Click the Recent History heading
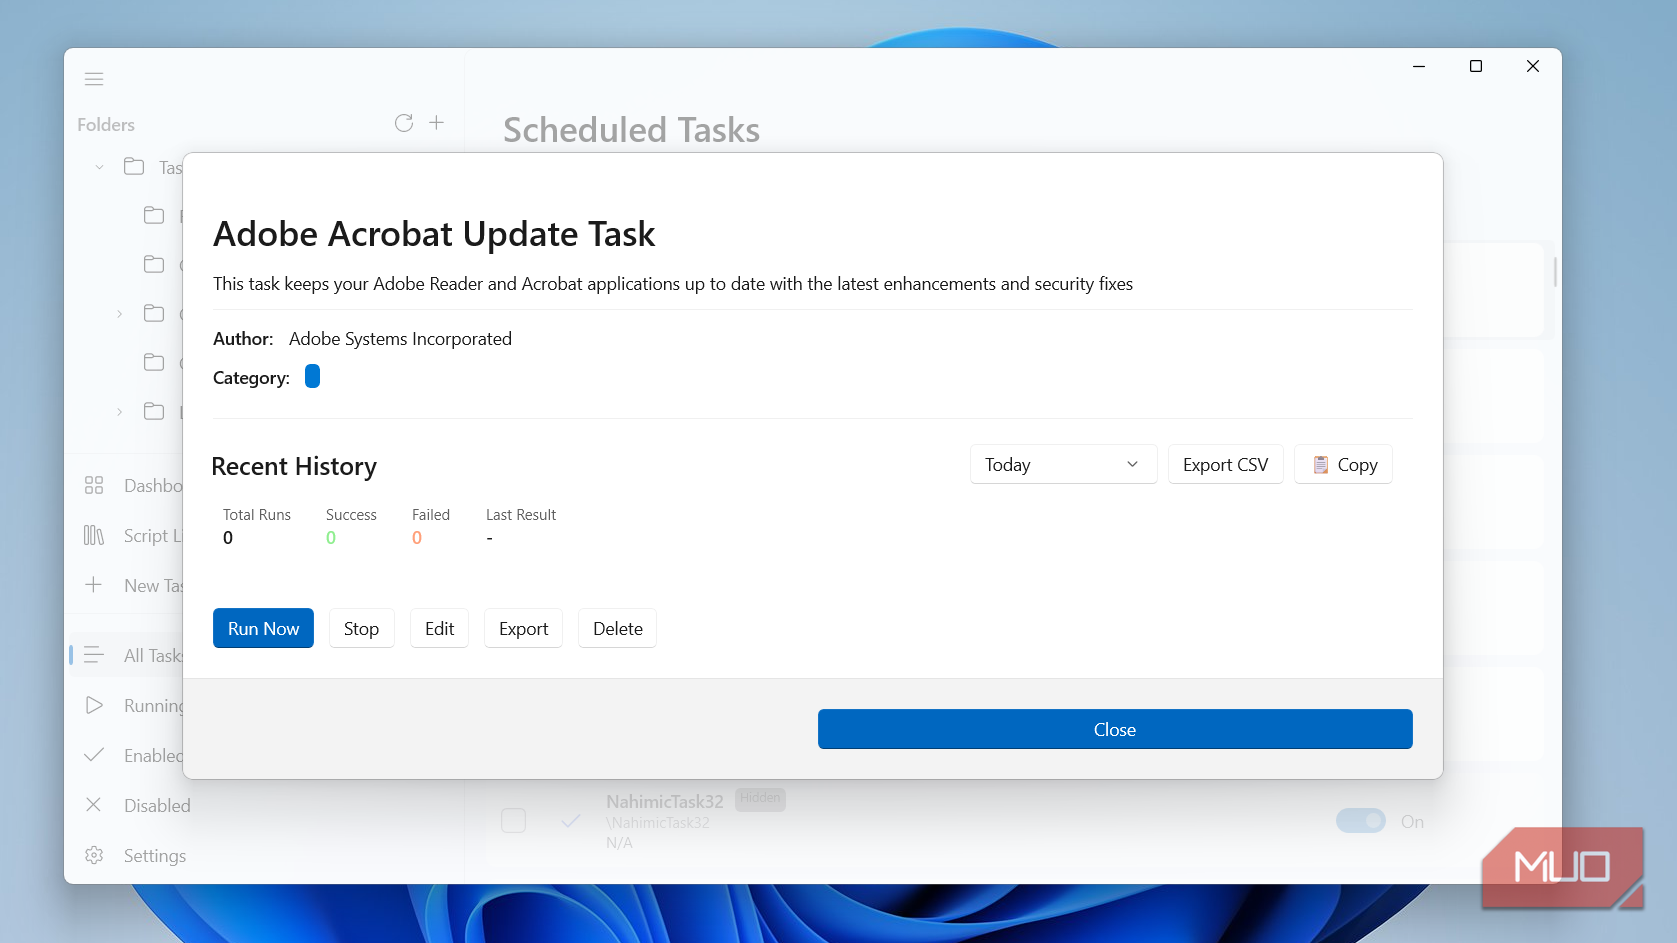This screenshot has height=943, width=1677. coord(294,467)
